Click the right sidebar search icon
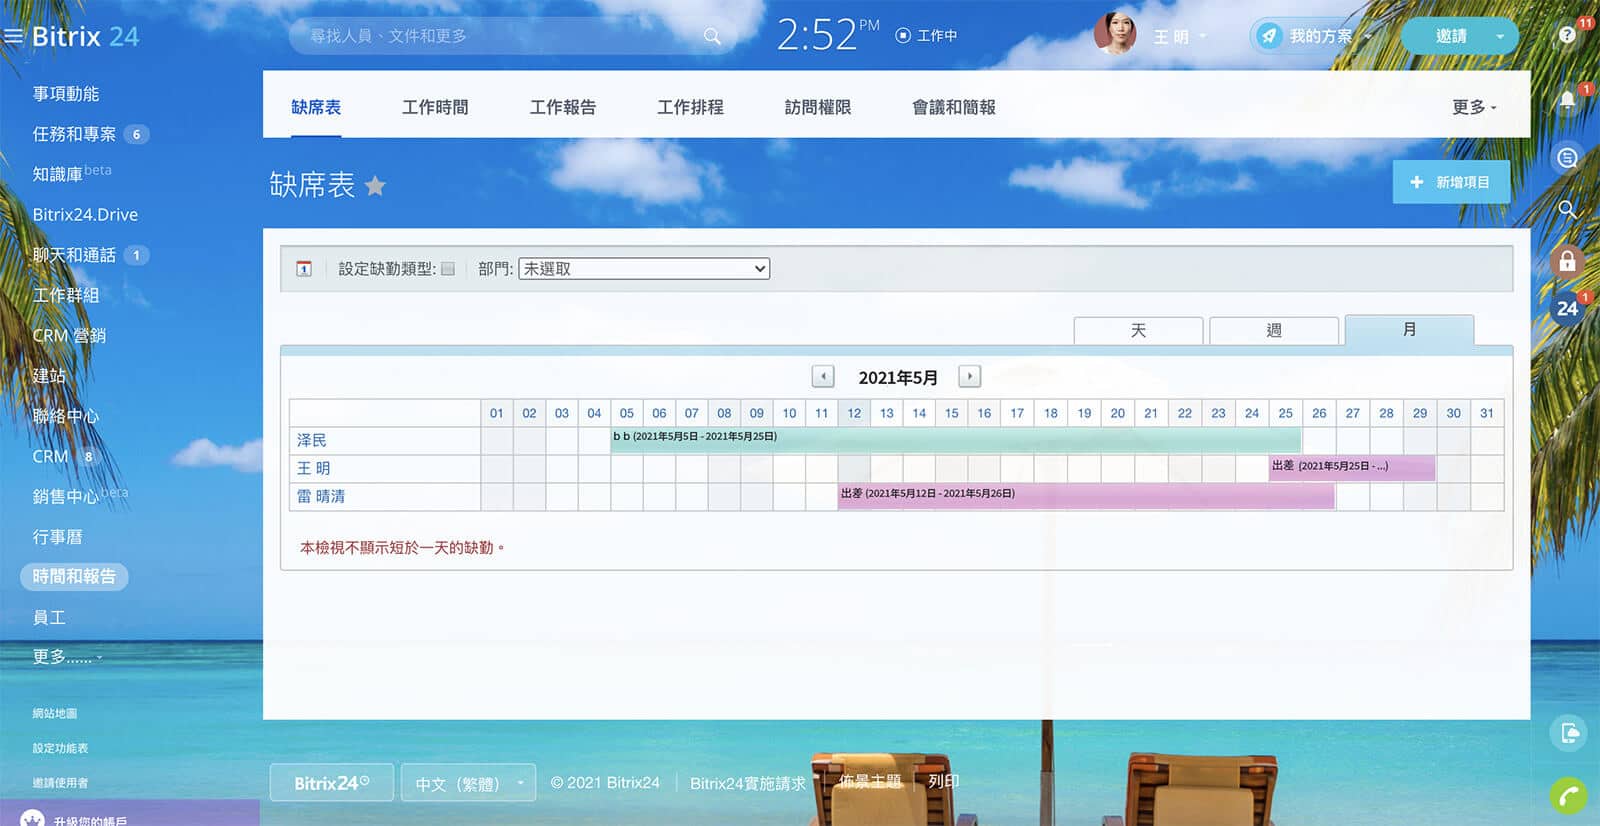 1567,209
